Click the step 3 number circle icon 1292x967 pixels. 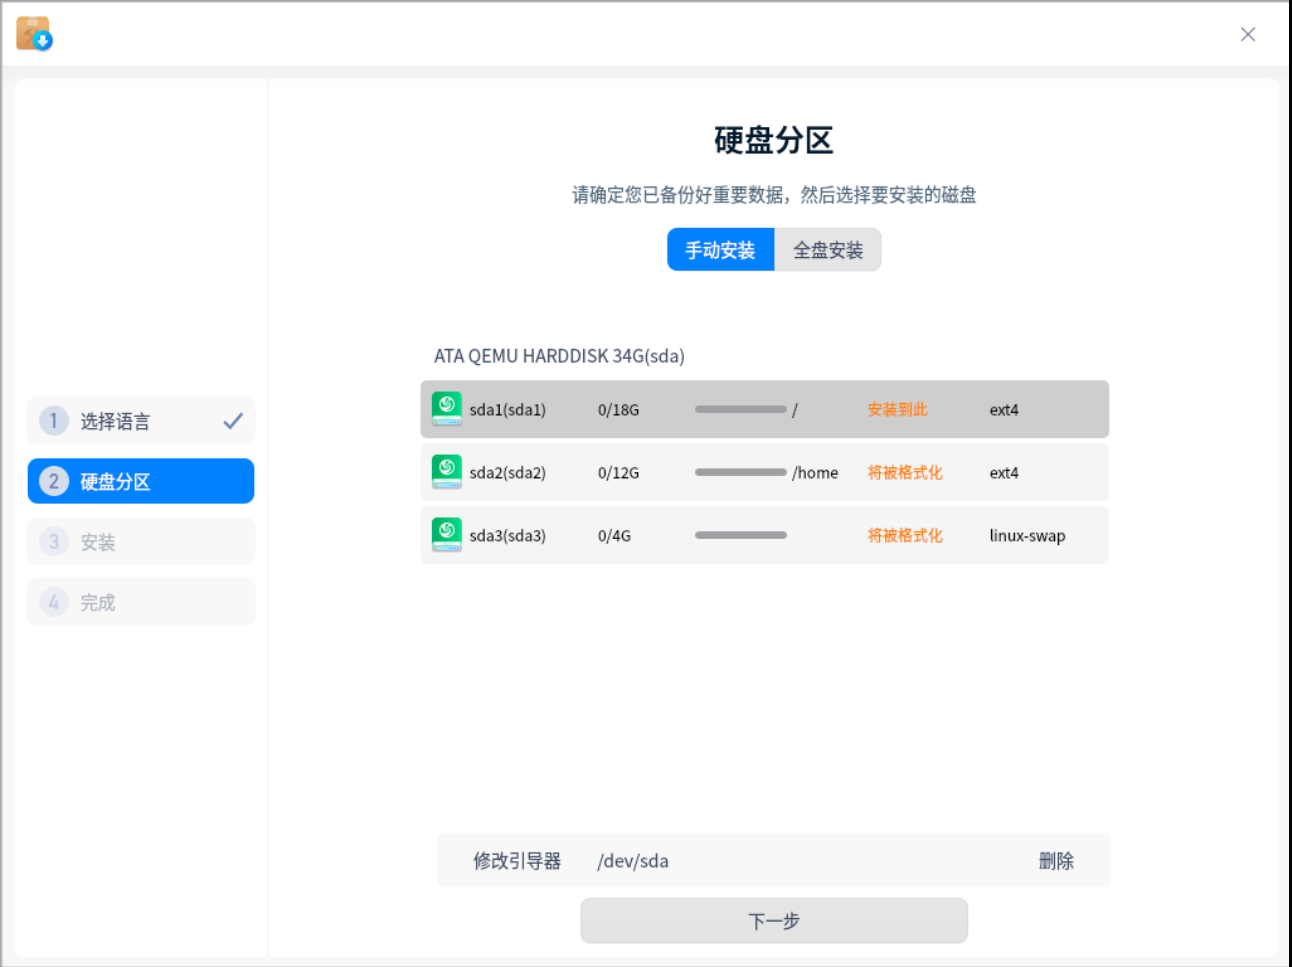click(54, 542)
